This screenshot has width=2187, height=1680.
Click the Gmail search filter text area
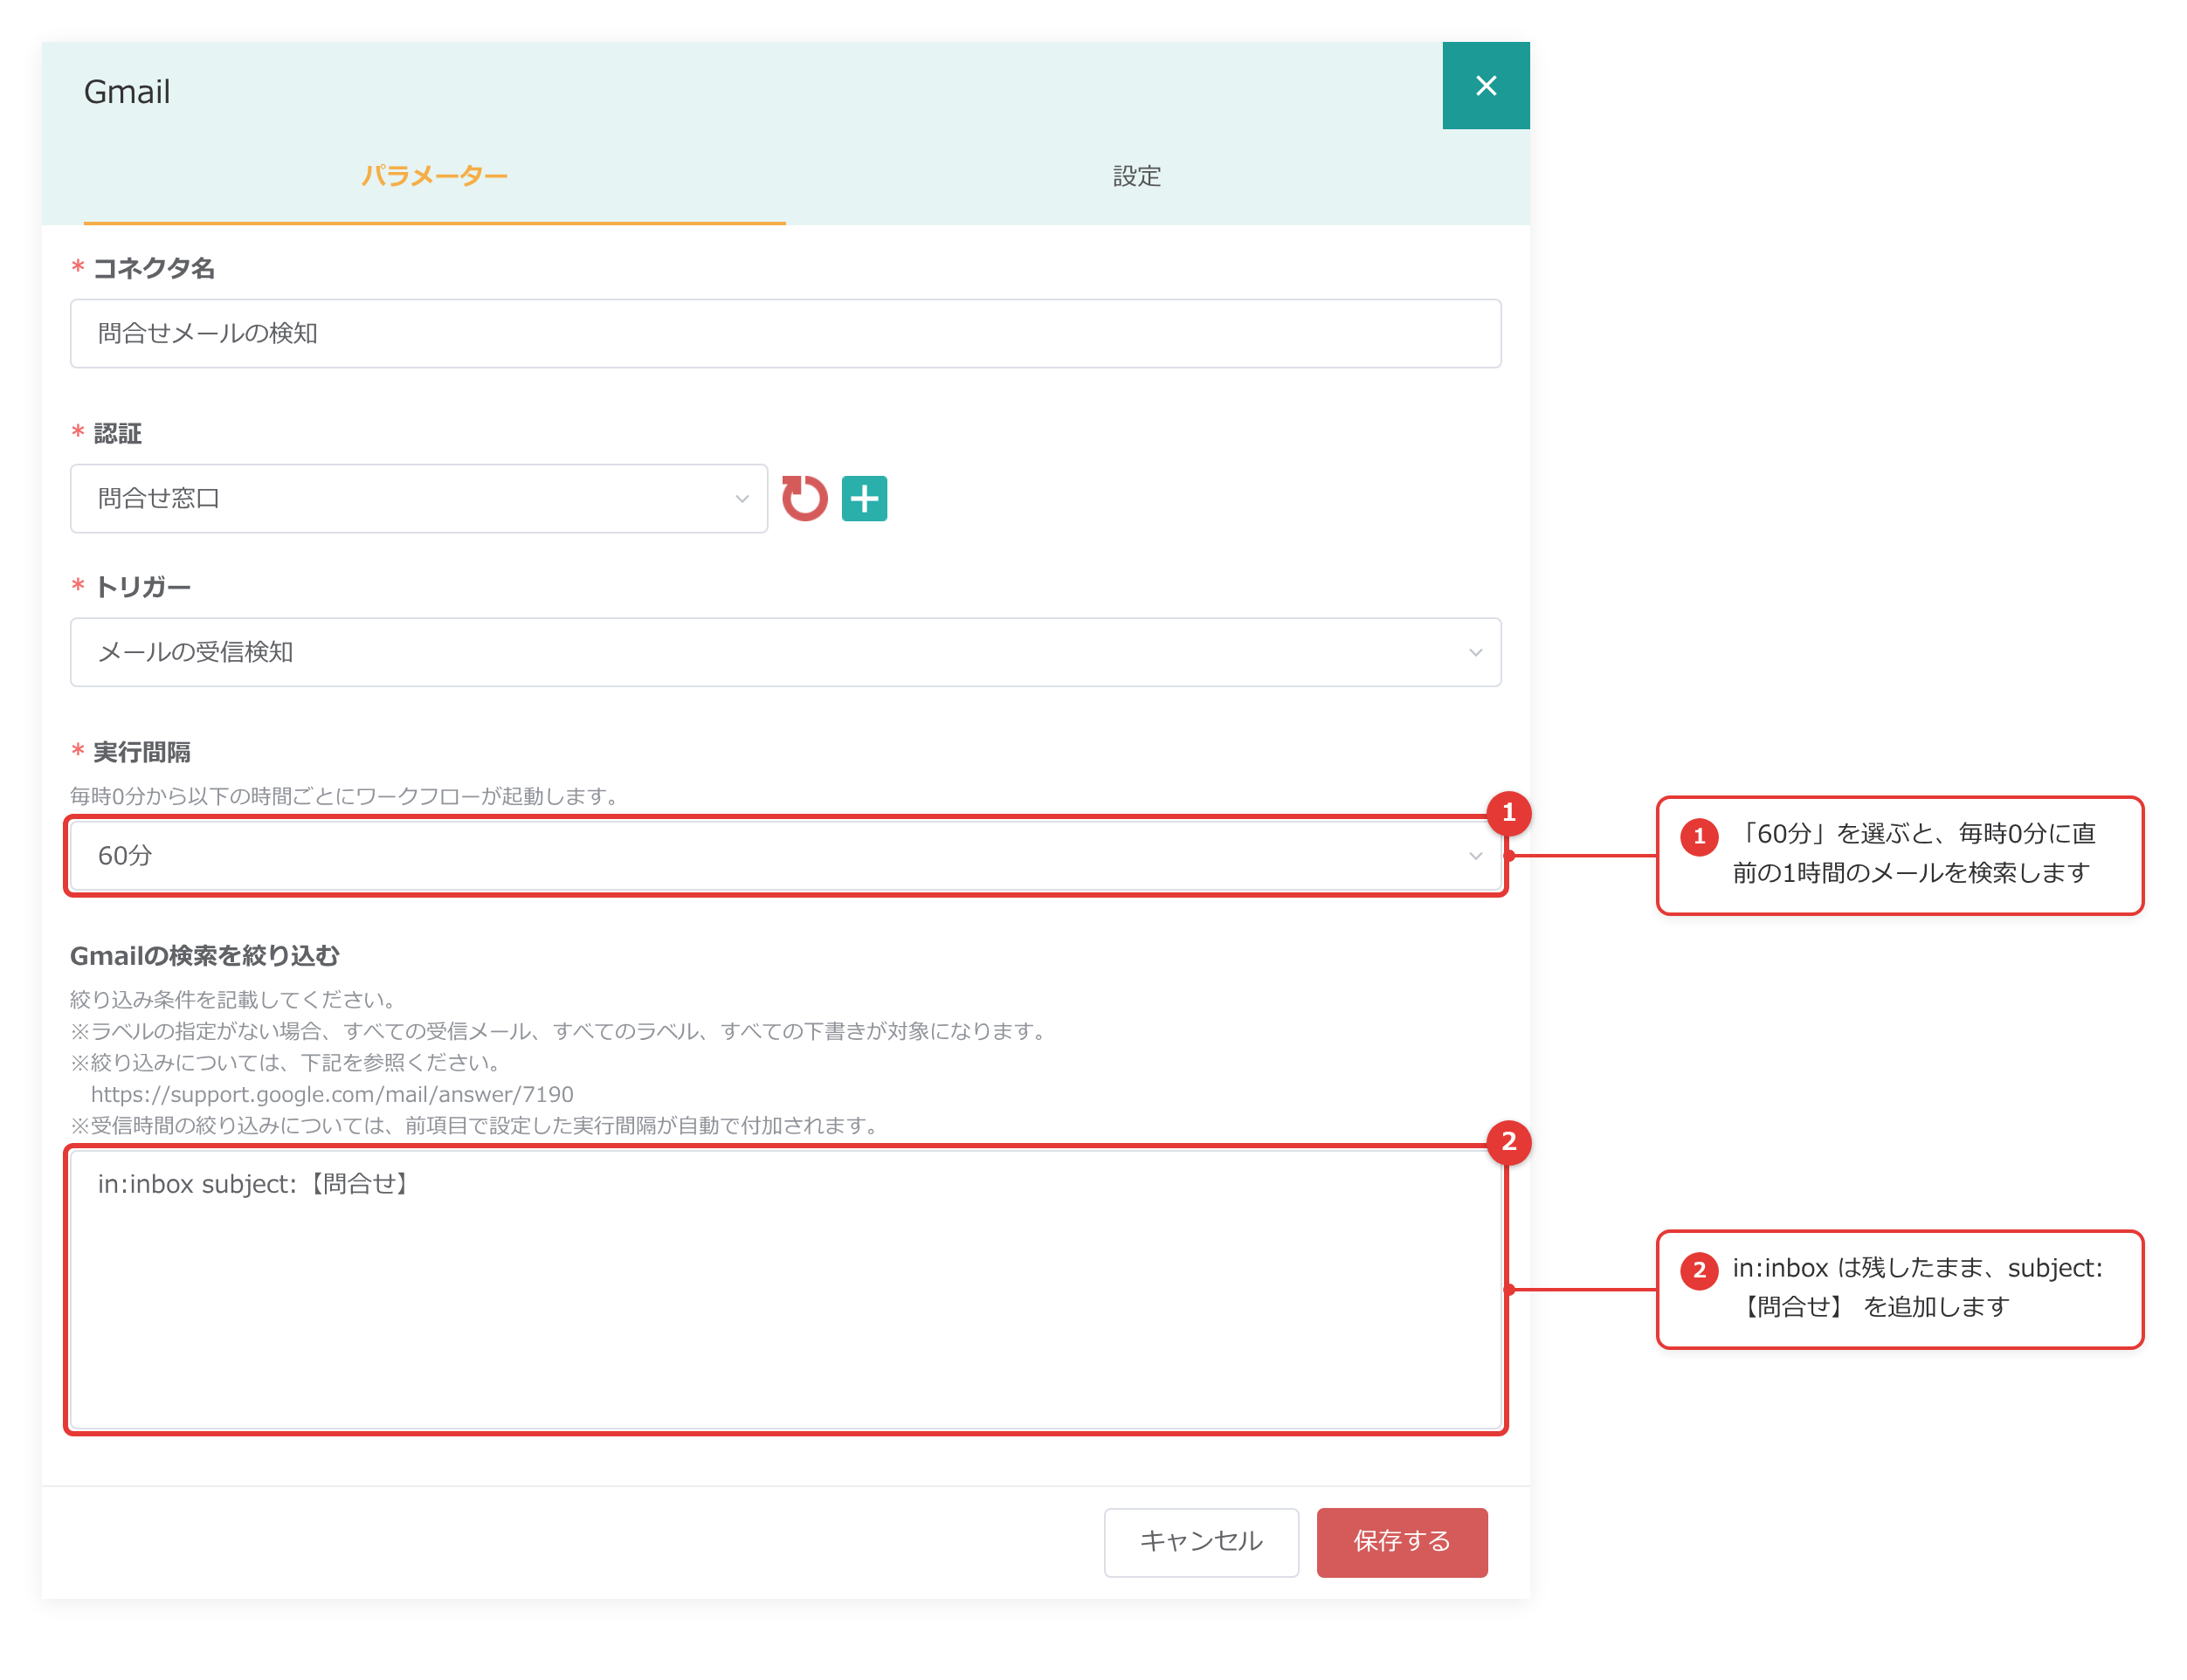786,1290
